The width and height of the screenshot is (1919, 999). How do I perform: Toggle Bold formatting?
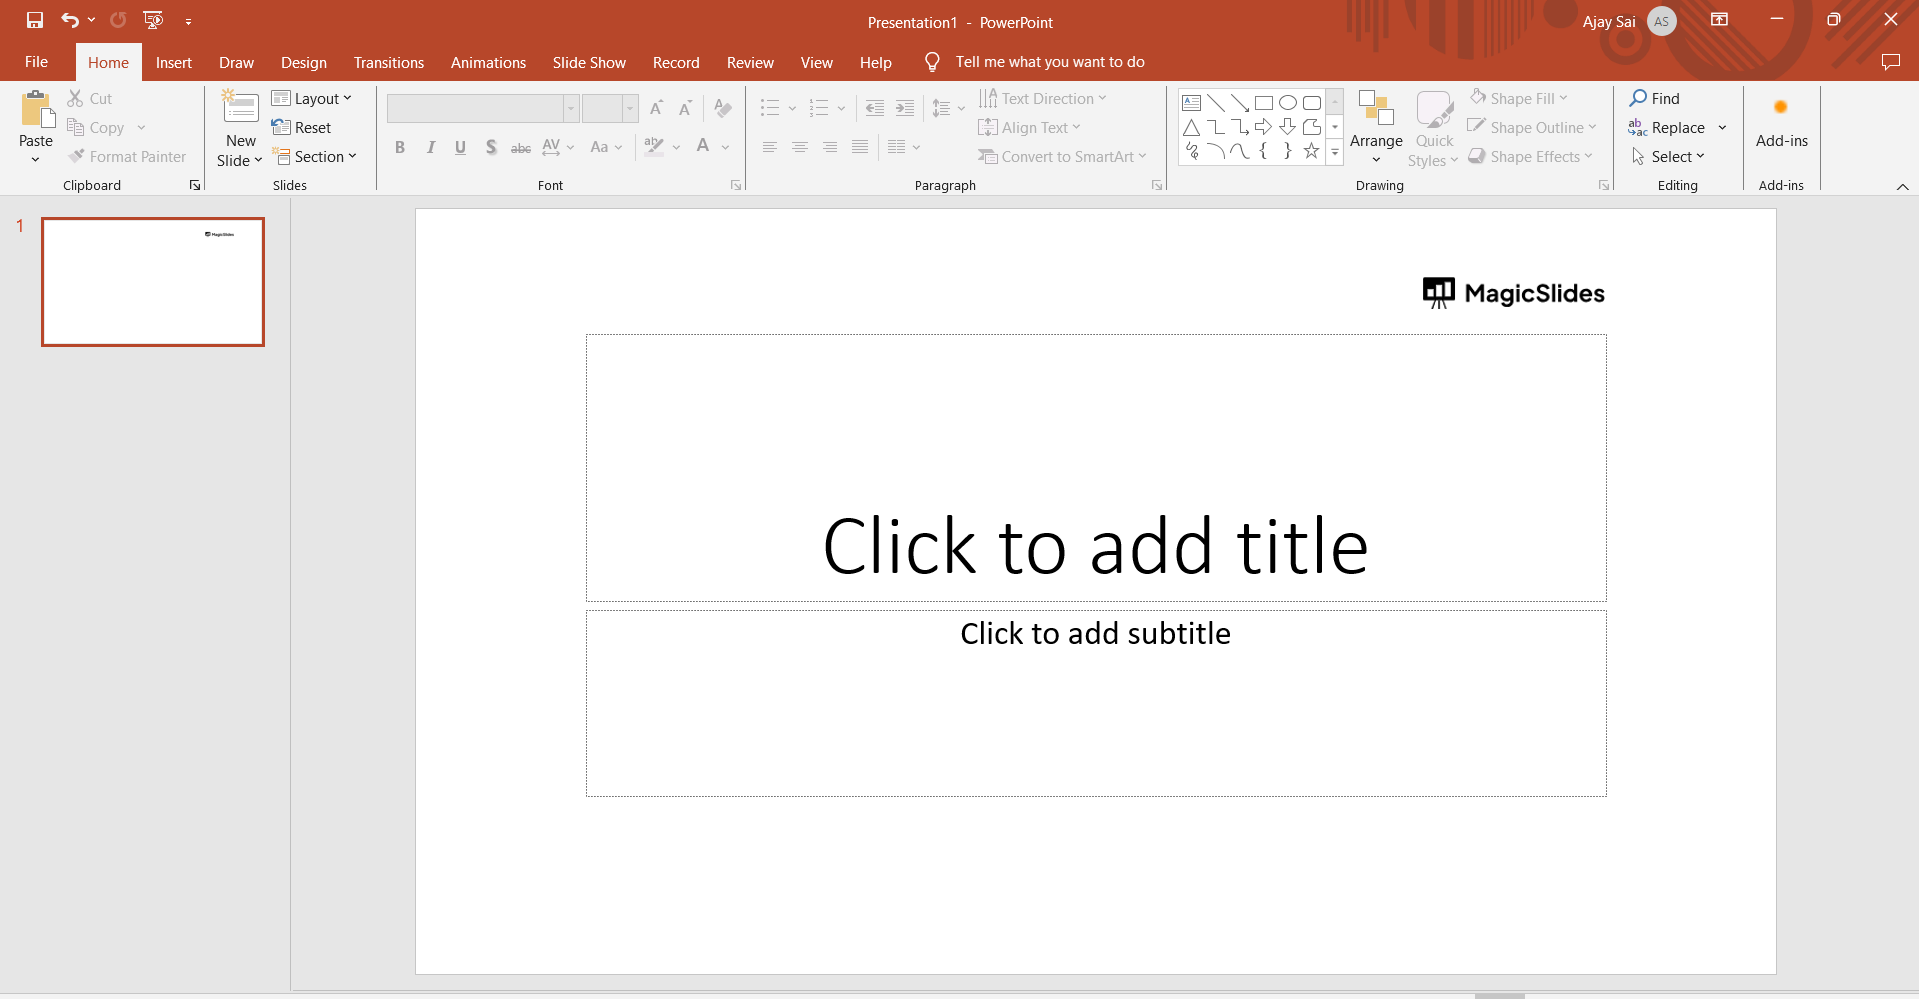[x=400, y=147]
